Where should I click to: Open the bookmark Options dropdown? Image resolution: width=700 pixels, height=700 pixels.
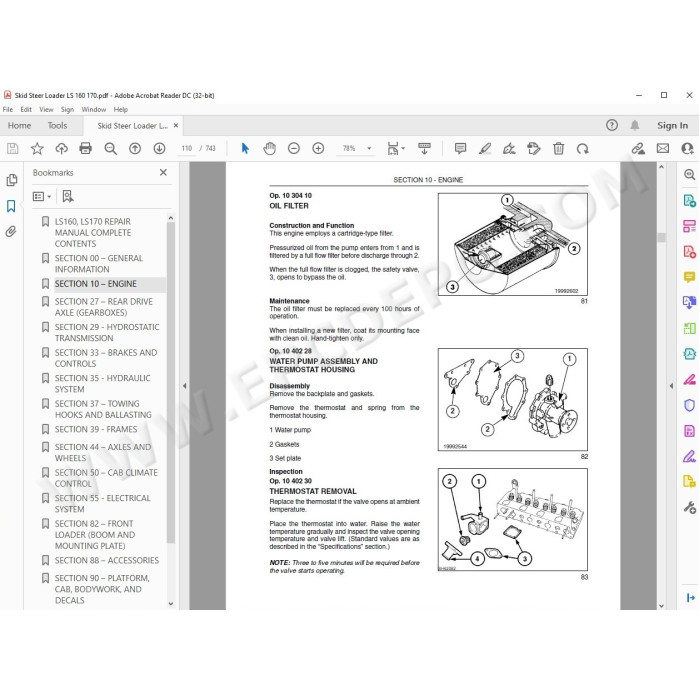point(42,196)
